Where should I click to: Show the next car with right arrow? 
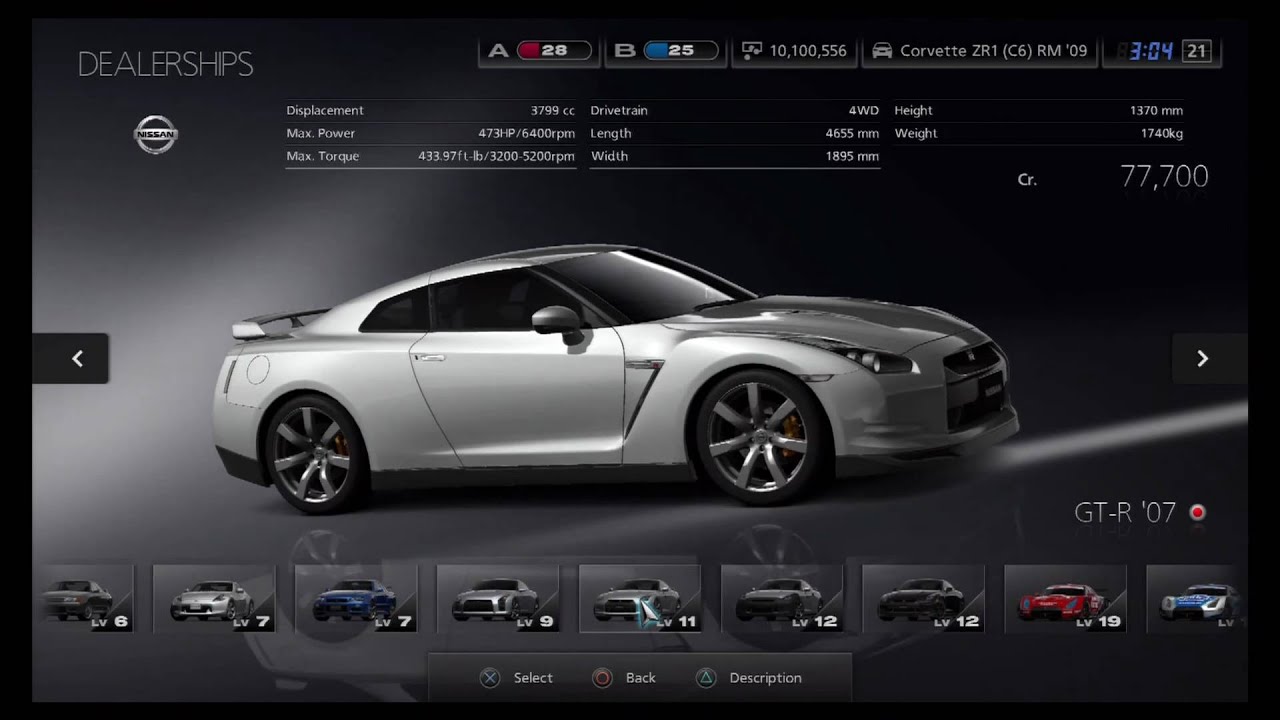pyautogui.click(x=1209, y=358)
